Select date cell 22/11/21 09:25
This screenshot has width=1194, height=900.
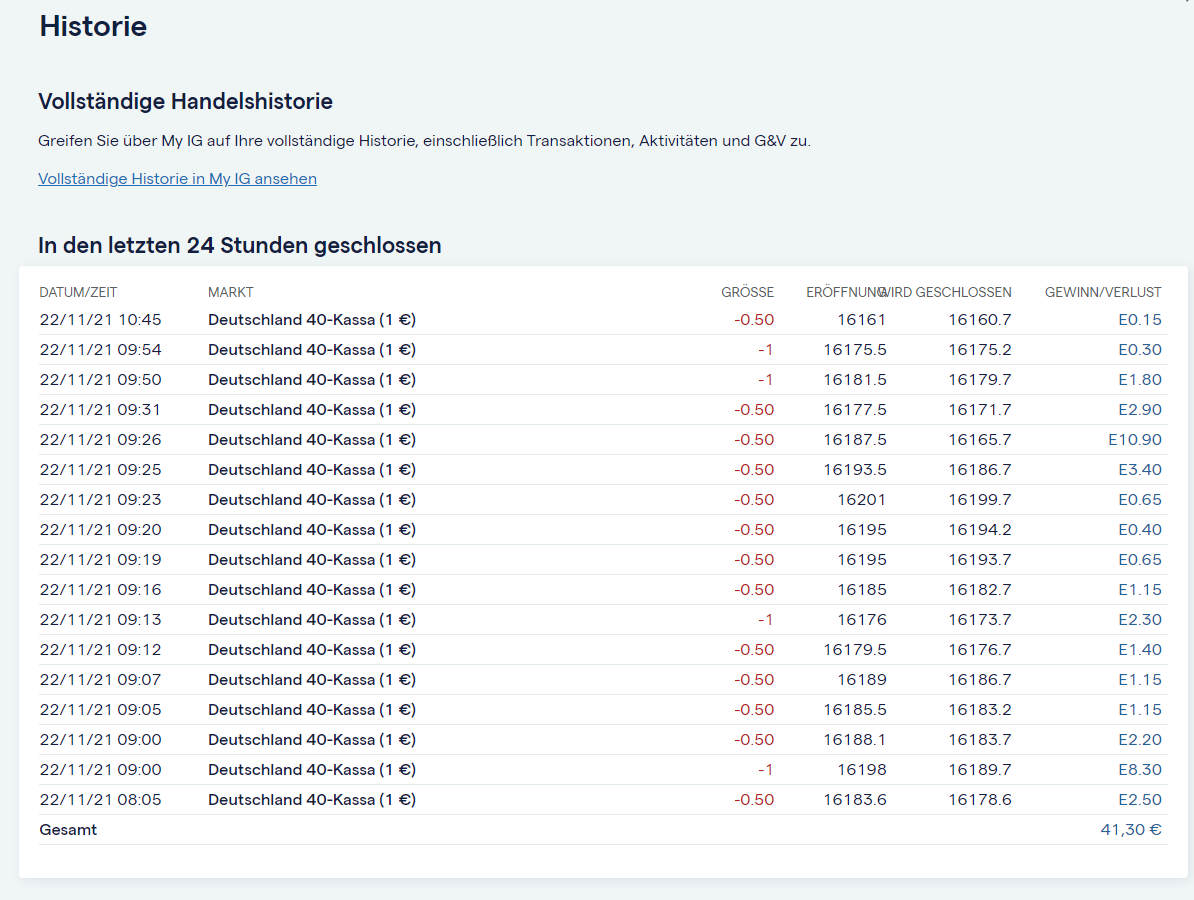[x=101, y=470]
